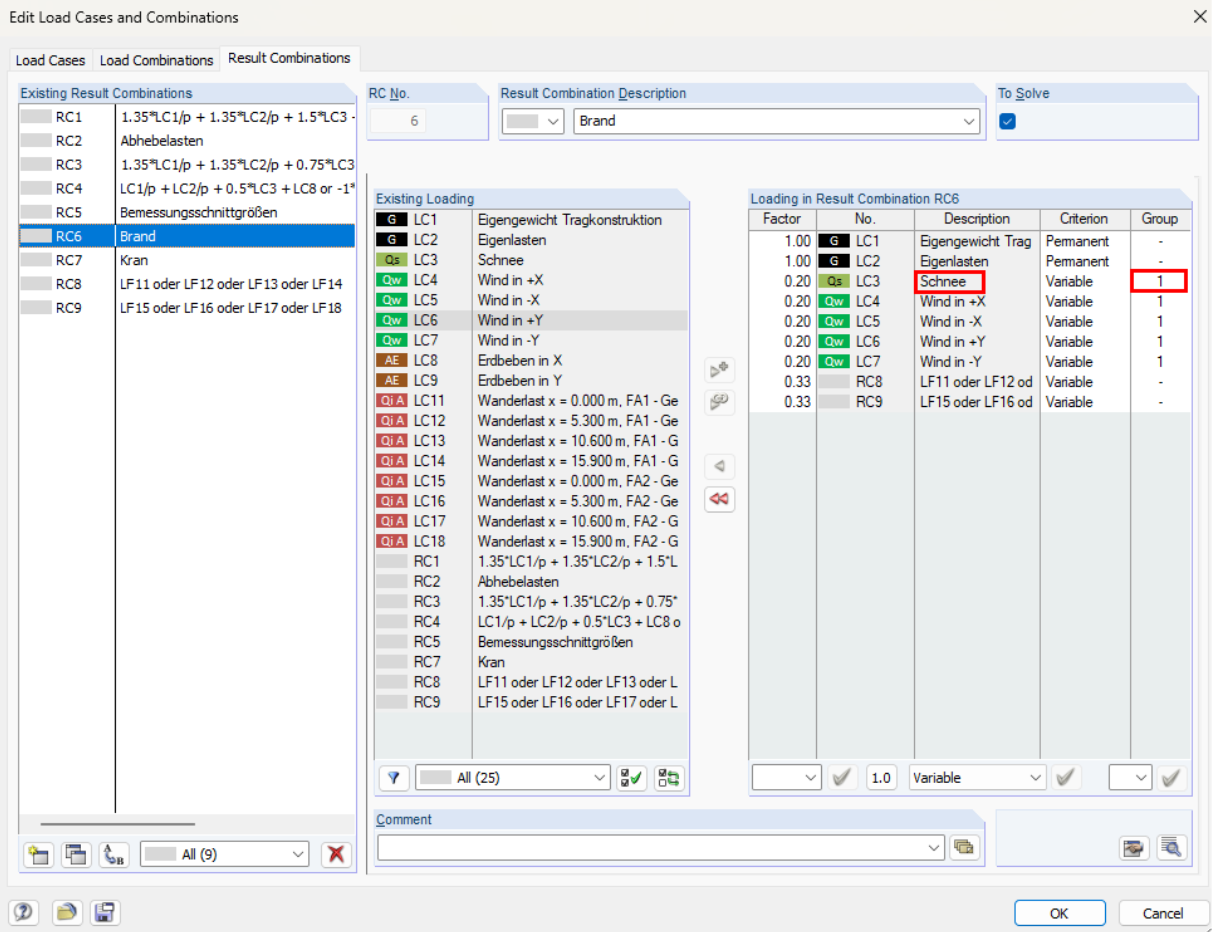Click the save diskette icon at bottom left
Image resolution: width=1212 pixels, height=932 pixels.
tap(103, 912)
